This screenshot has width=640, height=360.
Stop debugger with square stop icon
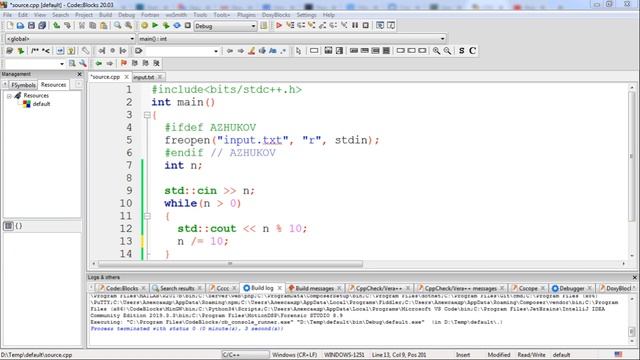[366, 26]
